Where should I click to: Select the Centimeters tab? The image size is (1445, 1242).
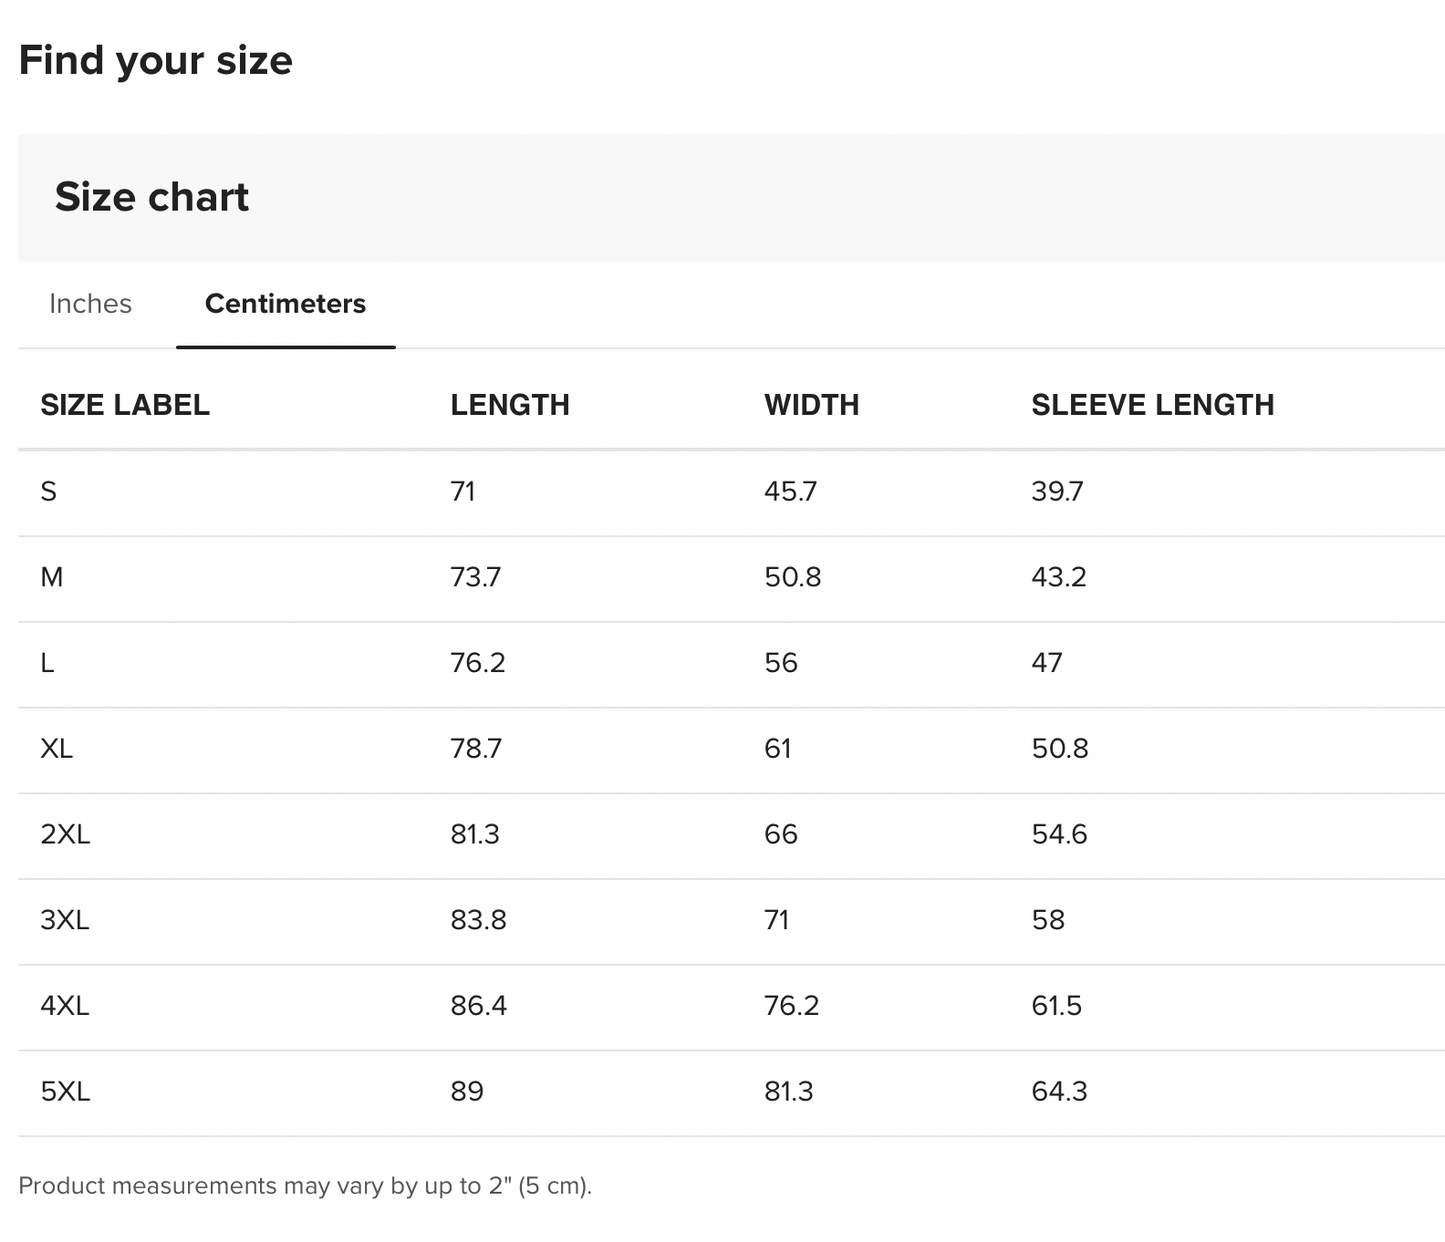pos(285,304)
